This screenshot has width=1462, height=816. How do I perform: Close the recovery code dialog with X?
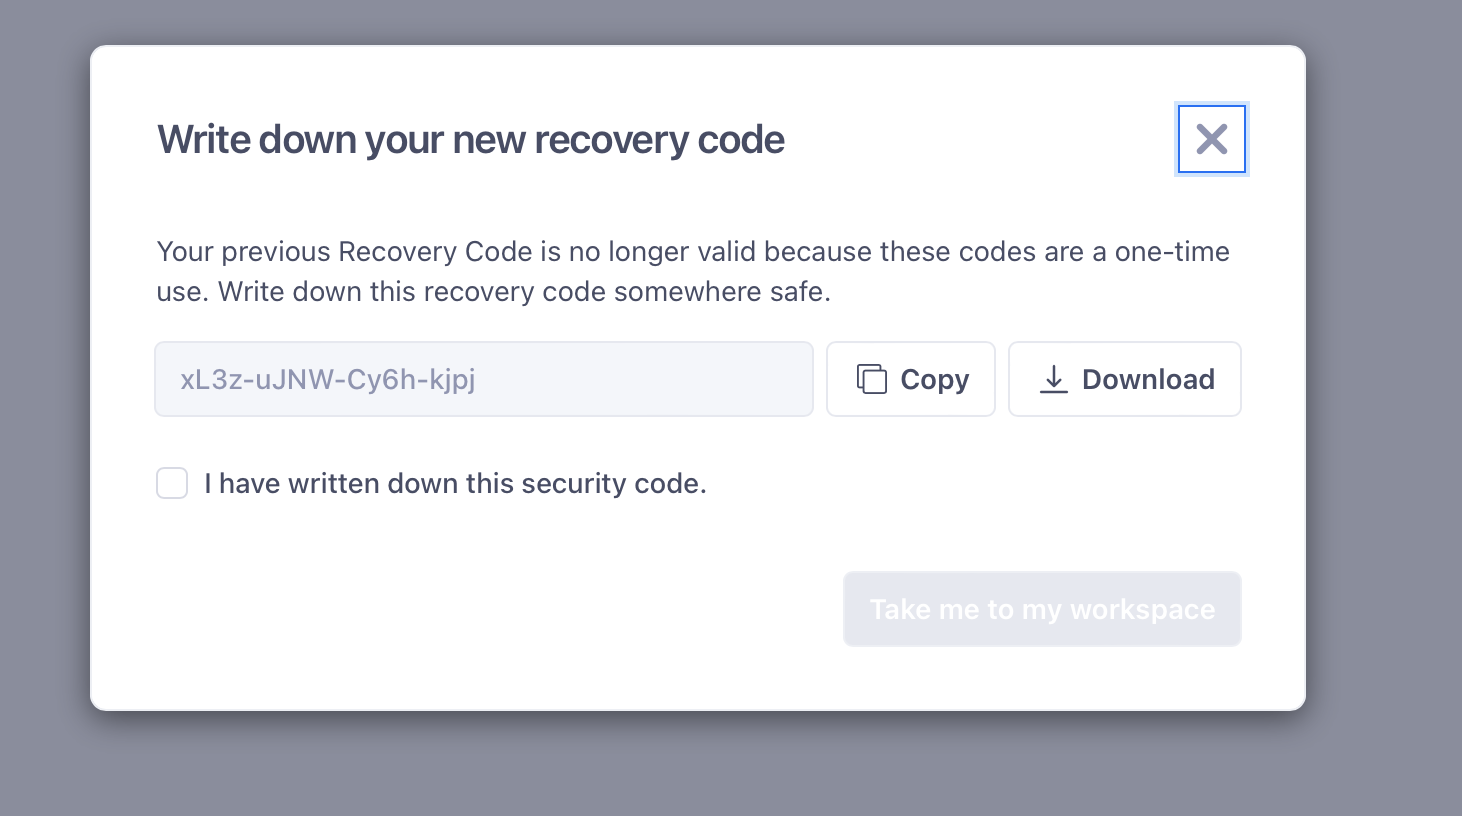1211,139
